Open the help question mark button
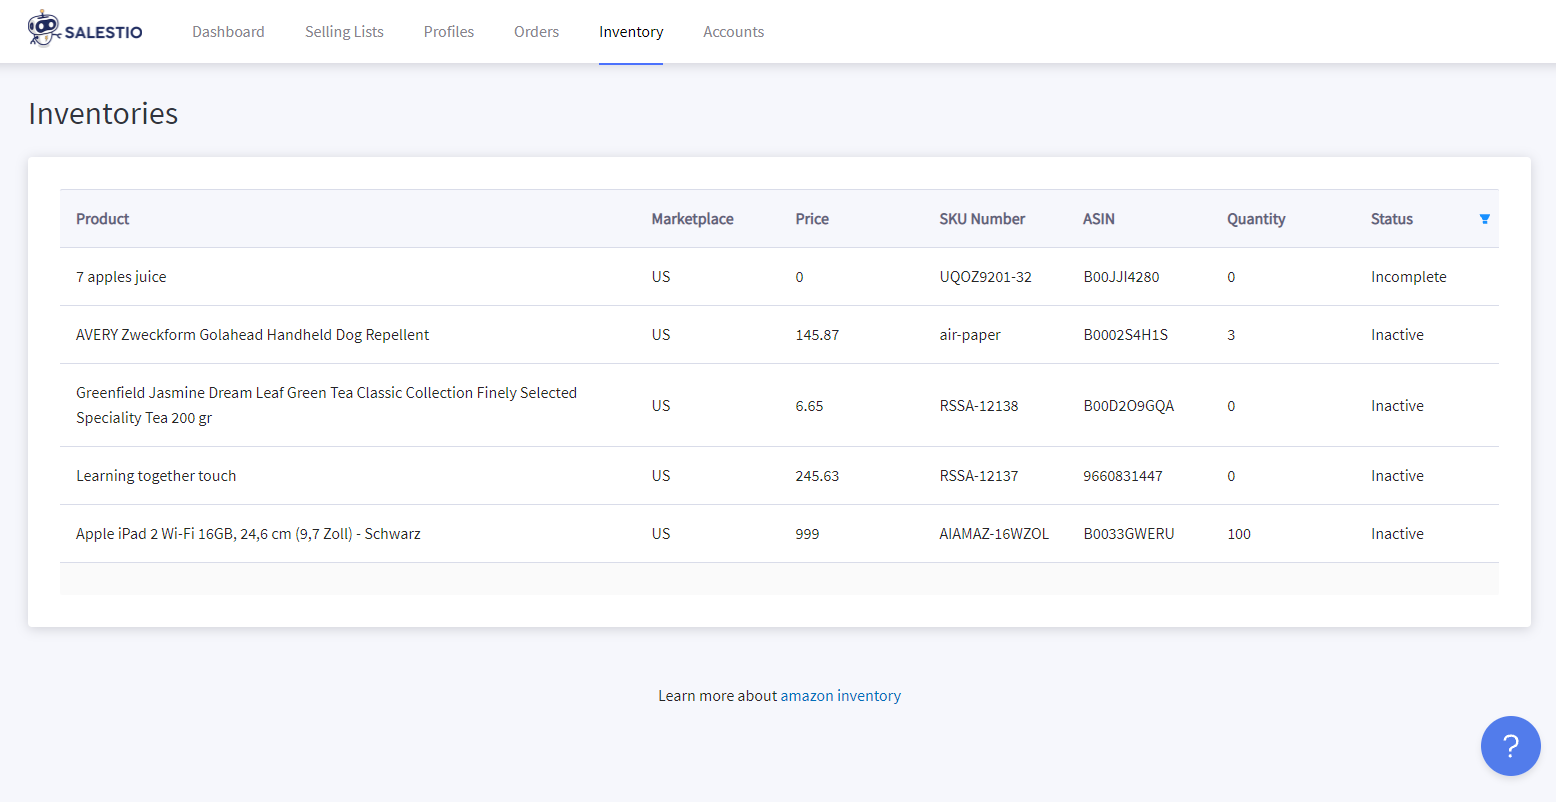This screenshot has width=1556, height=802. coord(1511,746)
